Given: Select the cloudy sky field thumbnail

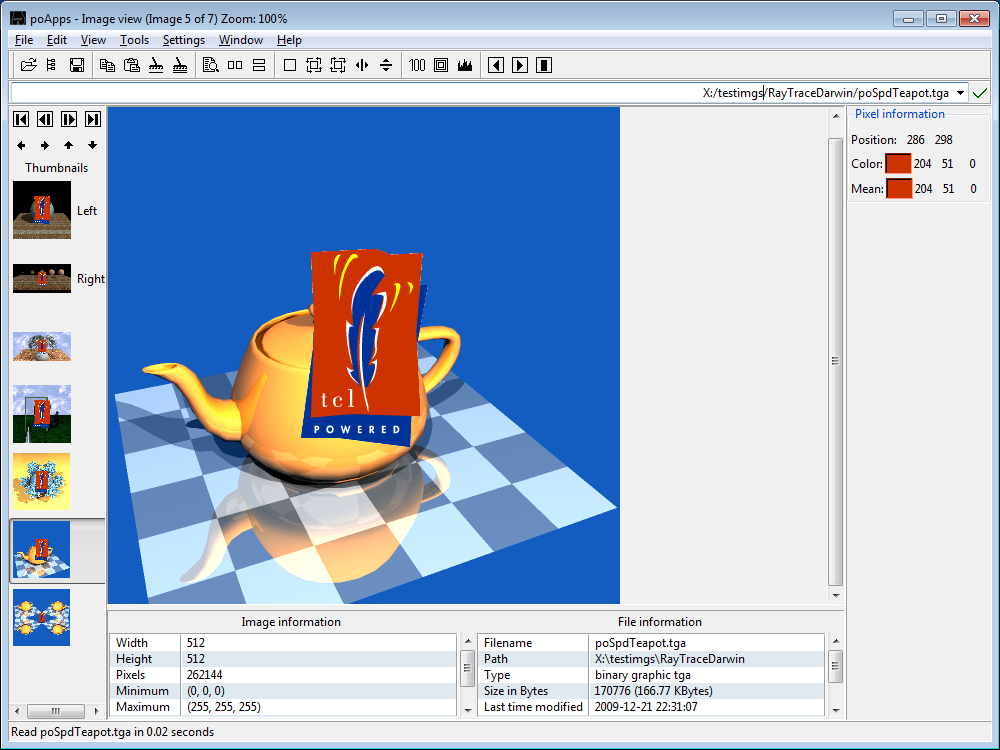Looking at the screenshot, I should pos(42,414).
